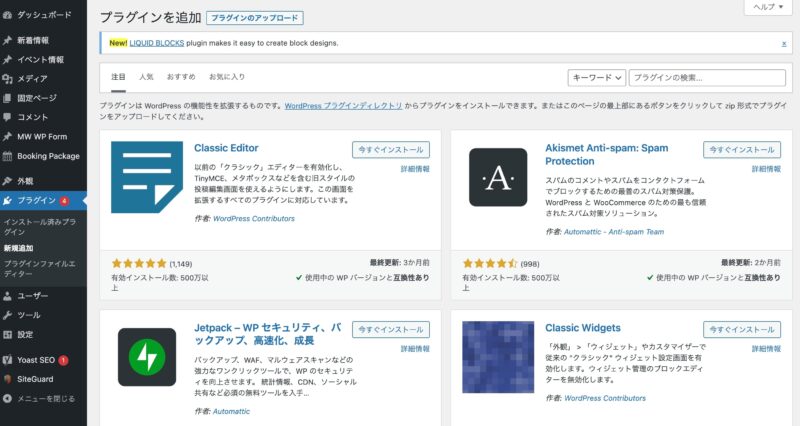
Task: Install Akismet Anti-spam with 今すぐインストール
Action: pos(742,149)
